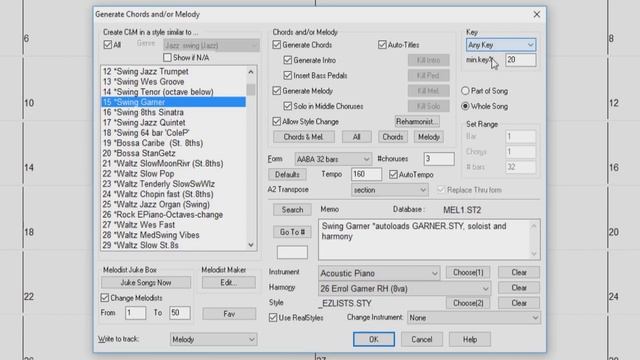
Task: Select 26 *Rock EPiano-Octaves-change melodist
Action: tap(173, 215)
